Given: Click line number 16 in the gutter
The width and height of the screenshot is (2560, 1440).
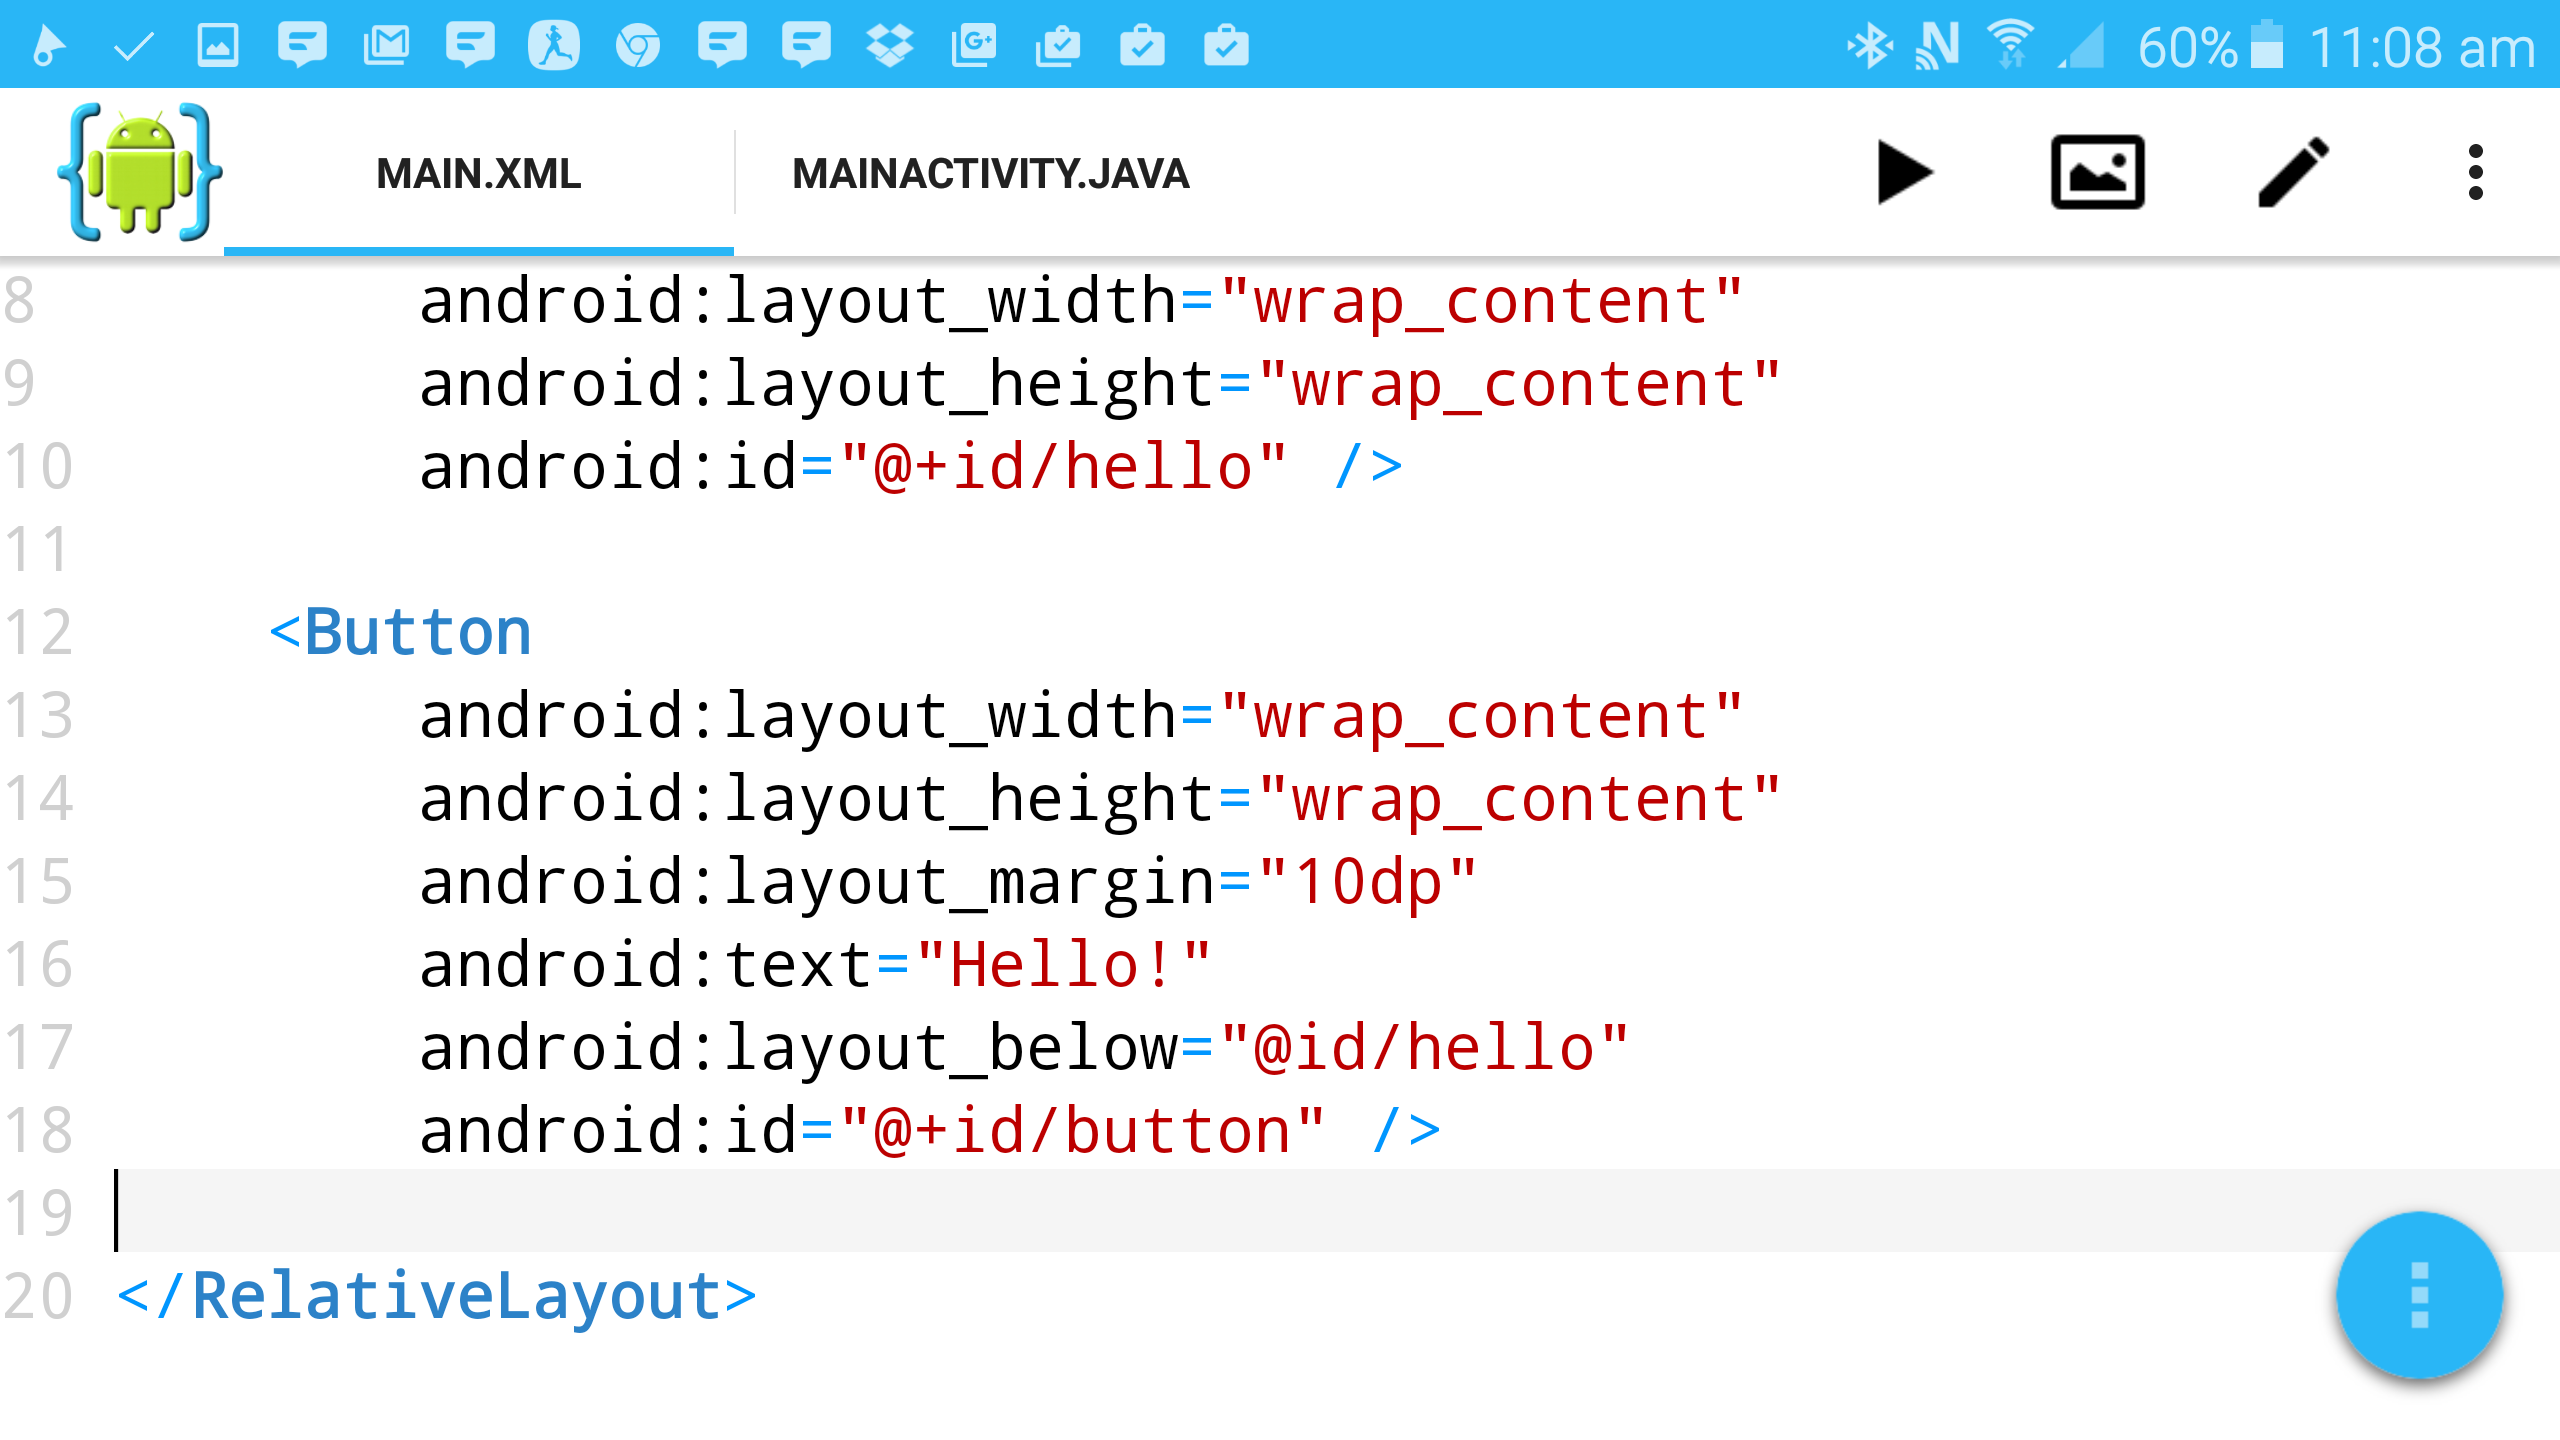Looking at the screenshot, I should point(38,964).
